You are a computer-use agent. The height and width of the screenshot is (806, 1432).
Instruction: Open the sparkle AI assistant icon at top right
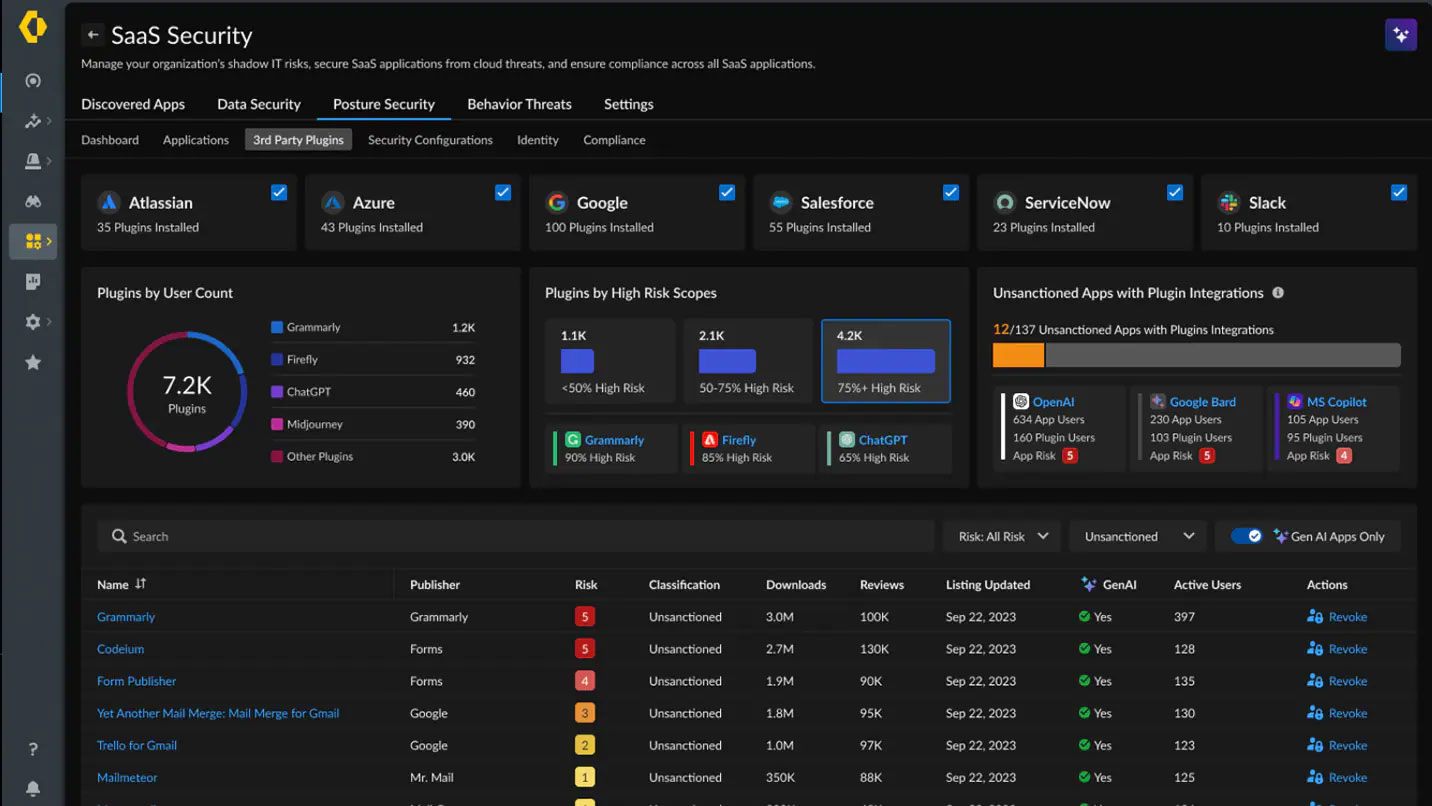pyautogui.click(x=1400, y=34)
